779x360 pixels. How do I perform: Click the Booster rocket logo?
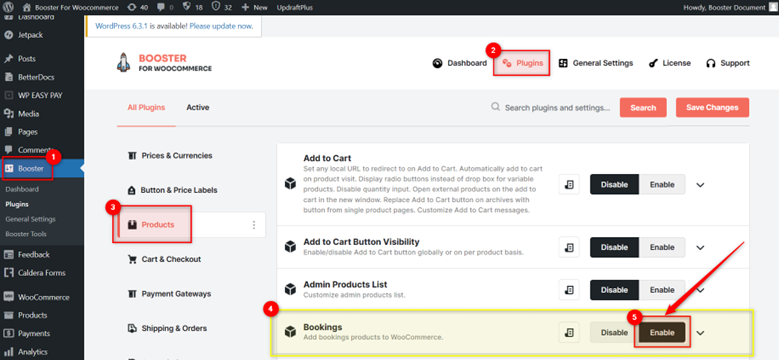pos(164,63)
